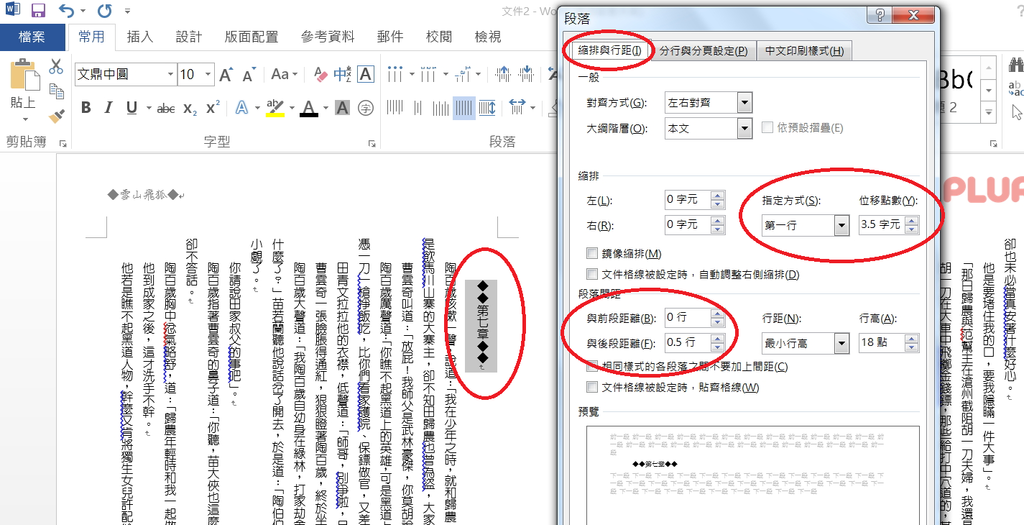Screen dimensions: 1024x525
Task: Click the first alignment icon in the paragraph row
Action: click(394, 107)
